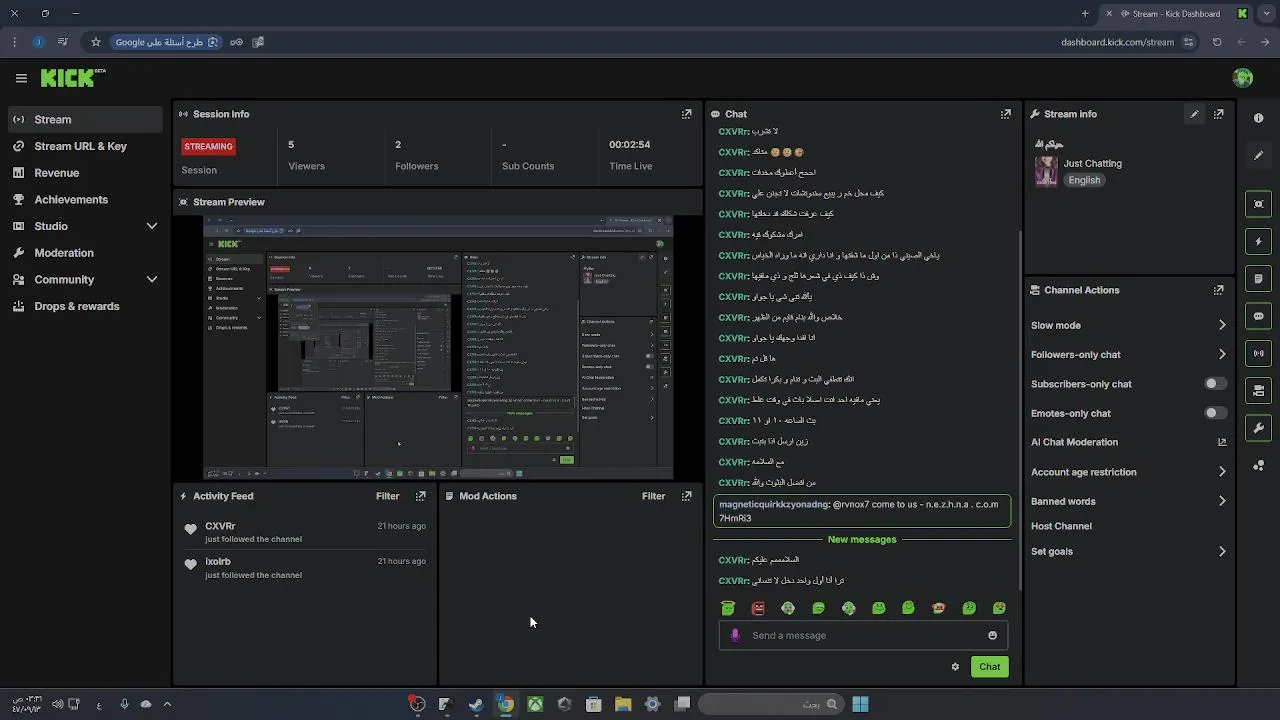Click ixolrb in the Activity Feed
Screen dimensions: 1280x720
pyautogui.click(x=218, y=562)
